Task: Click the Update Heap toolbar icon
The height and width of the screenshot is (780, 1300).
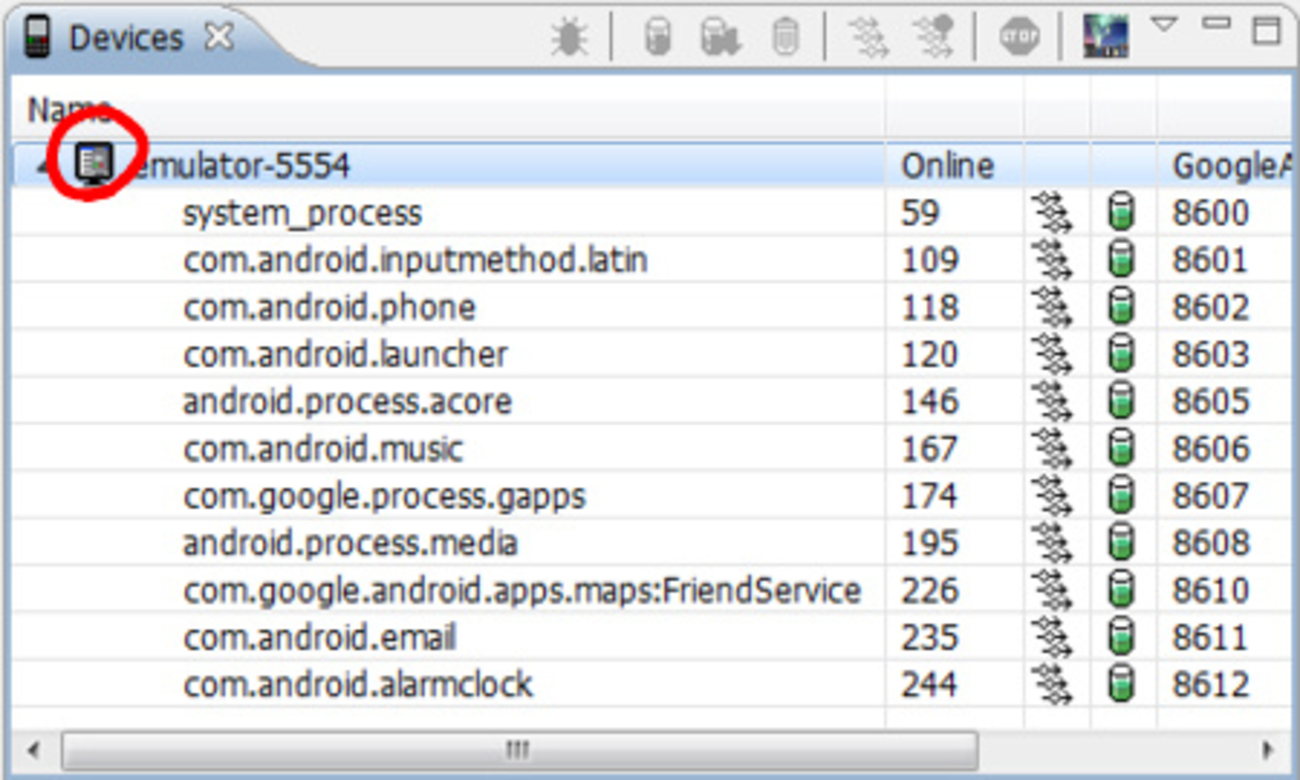Action: point(656,39)
